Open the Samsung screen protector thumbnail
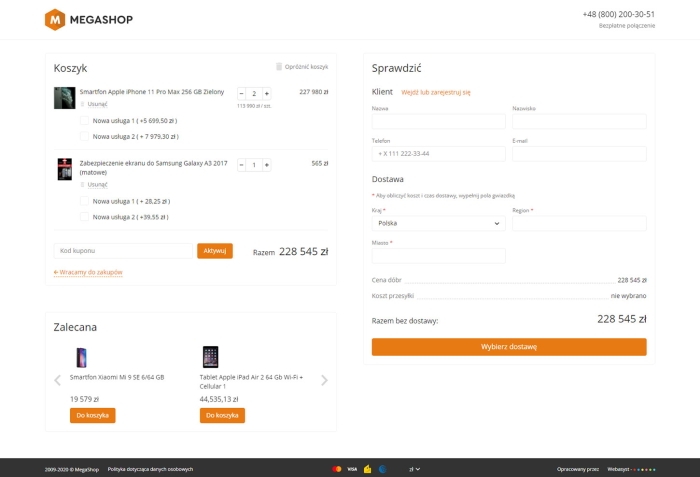The image size is (700, 477). pos(65,169)
